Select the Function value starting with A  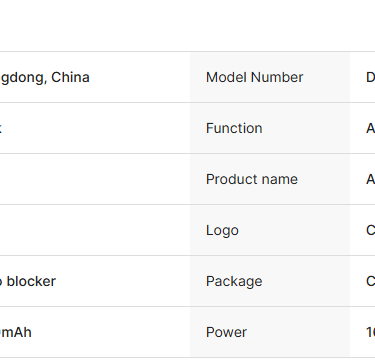click(x=370, y=128)
